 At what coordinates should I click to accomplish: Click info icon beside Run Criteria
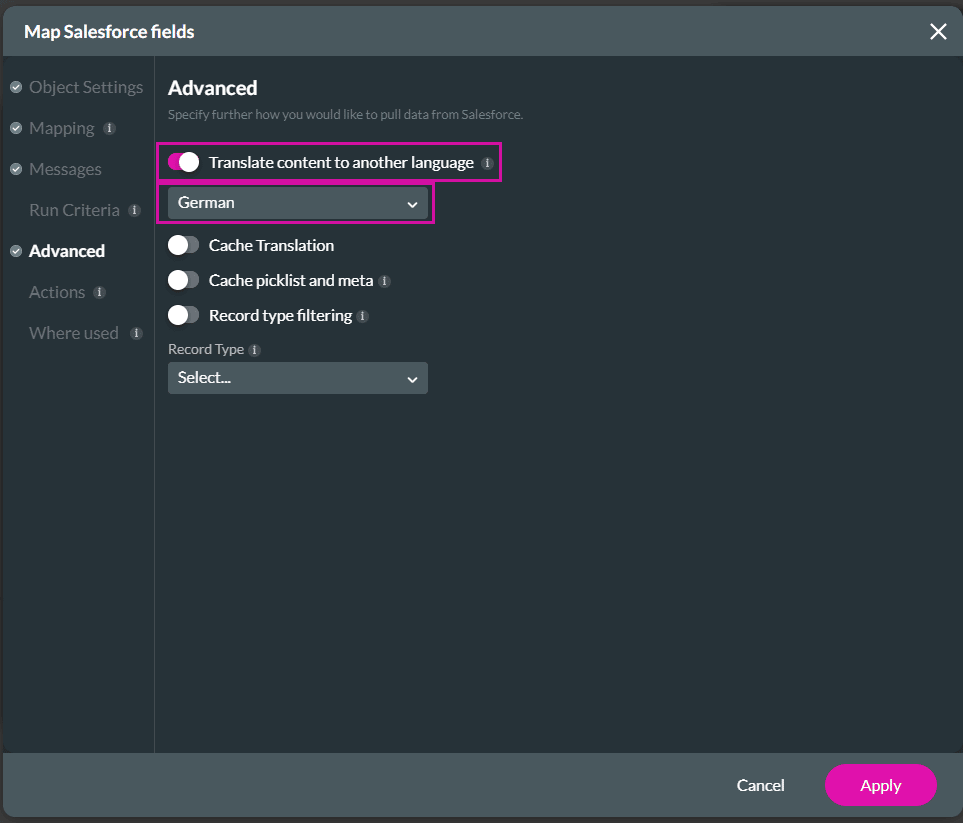[134, 211]
